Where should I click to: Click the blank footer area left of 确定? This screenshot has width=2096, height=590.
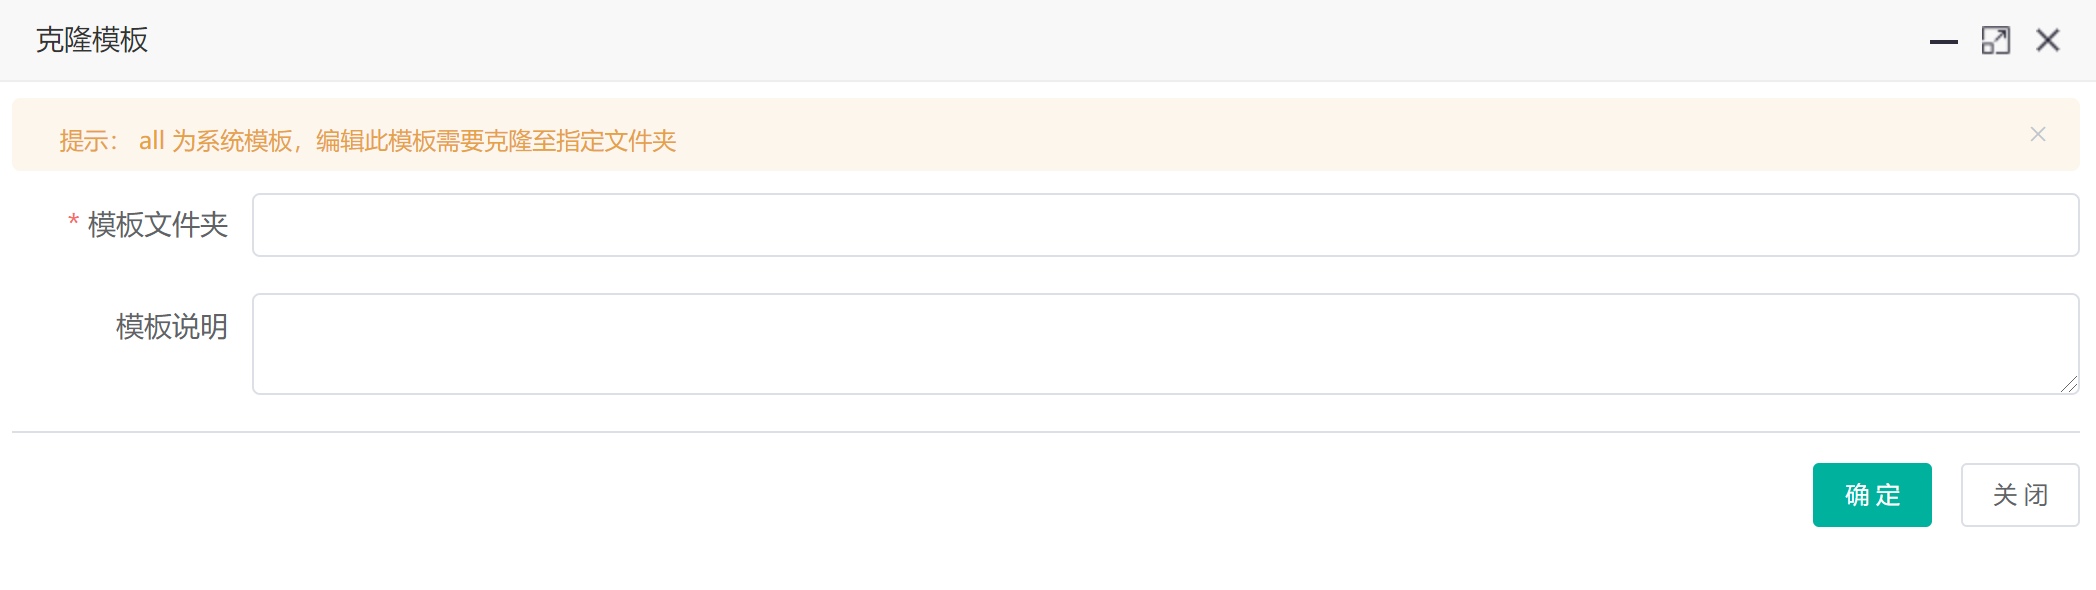tap(900, 495)
